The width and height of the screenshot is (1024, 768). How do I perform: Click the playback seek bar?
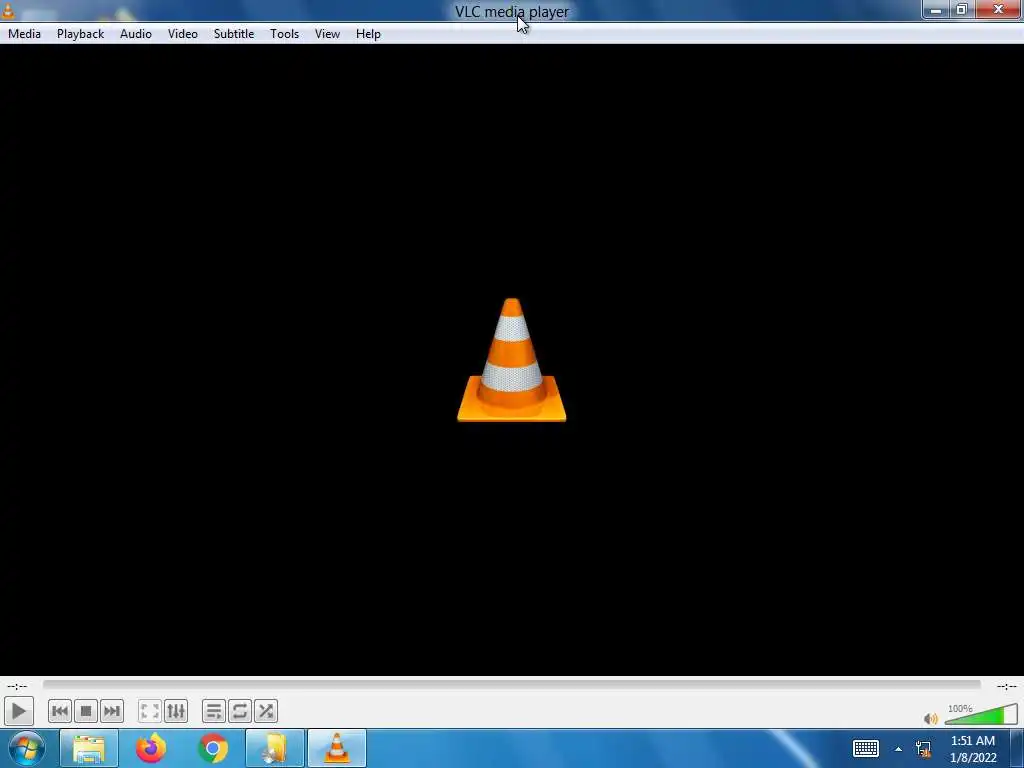click(511, 684)
